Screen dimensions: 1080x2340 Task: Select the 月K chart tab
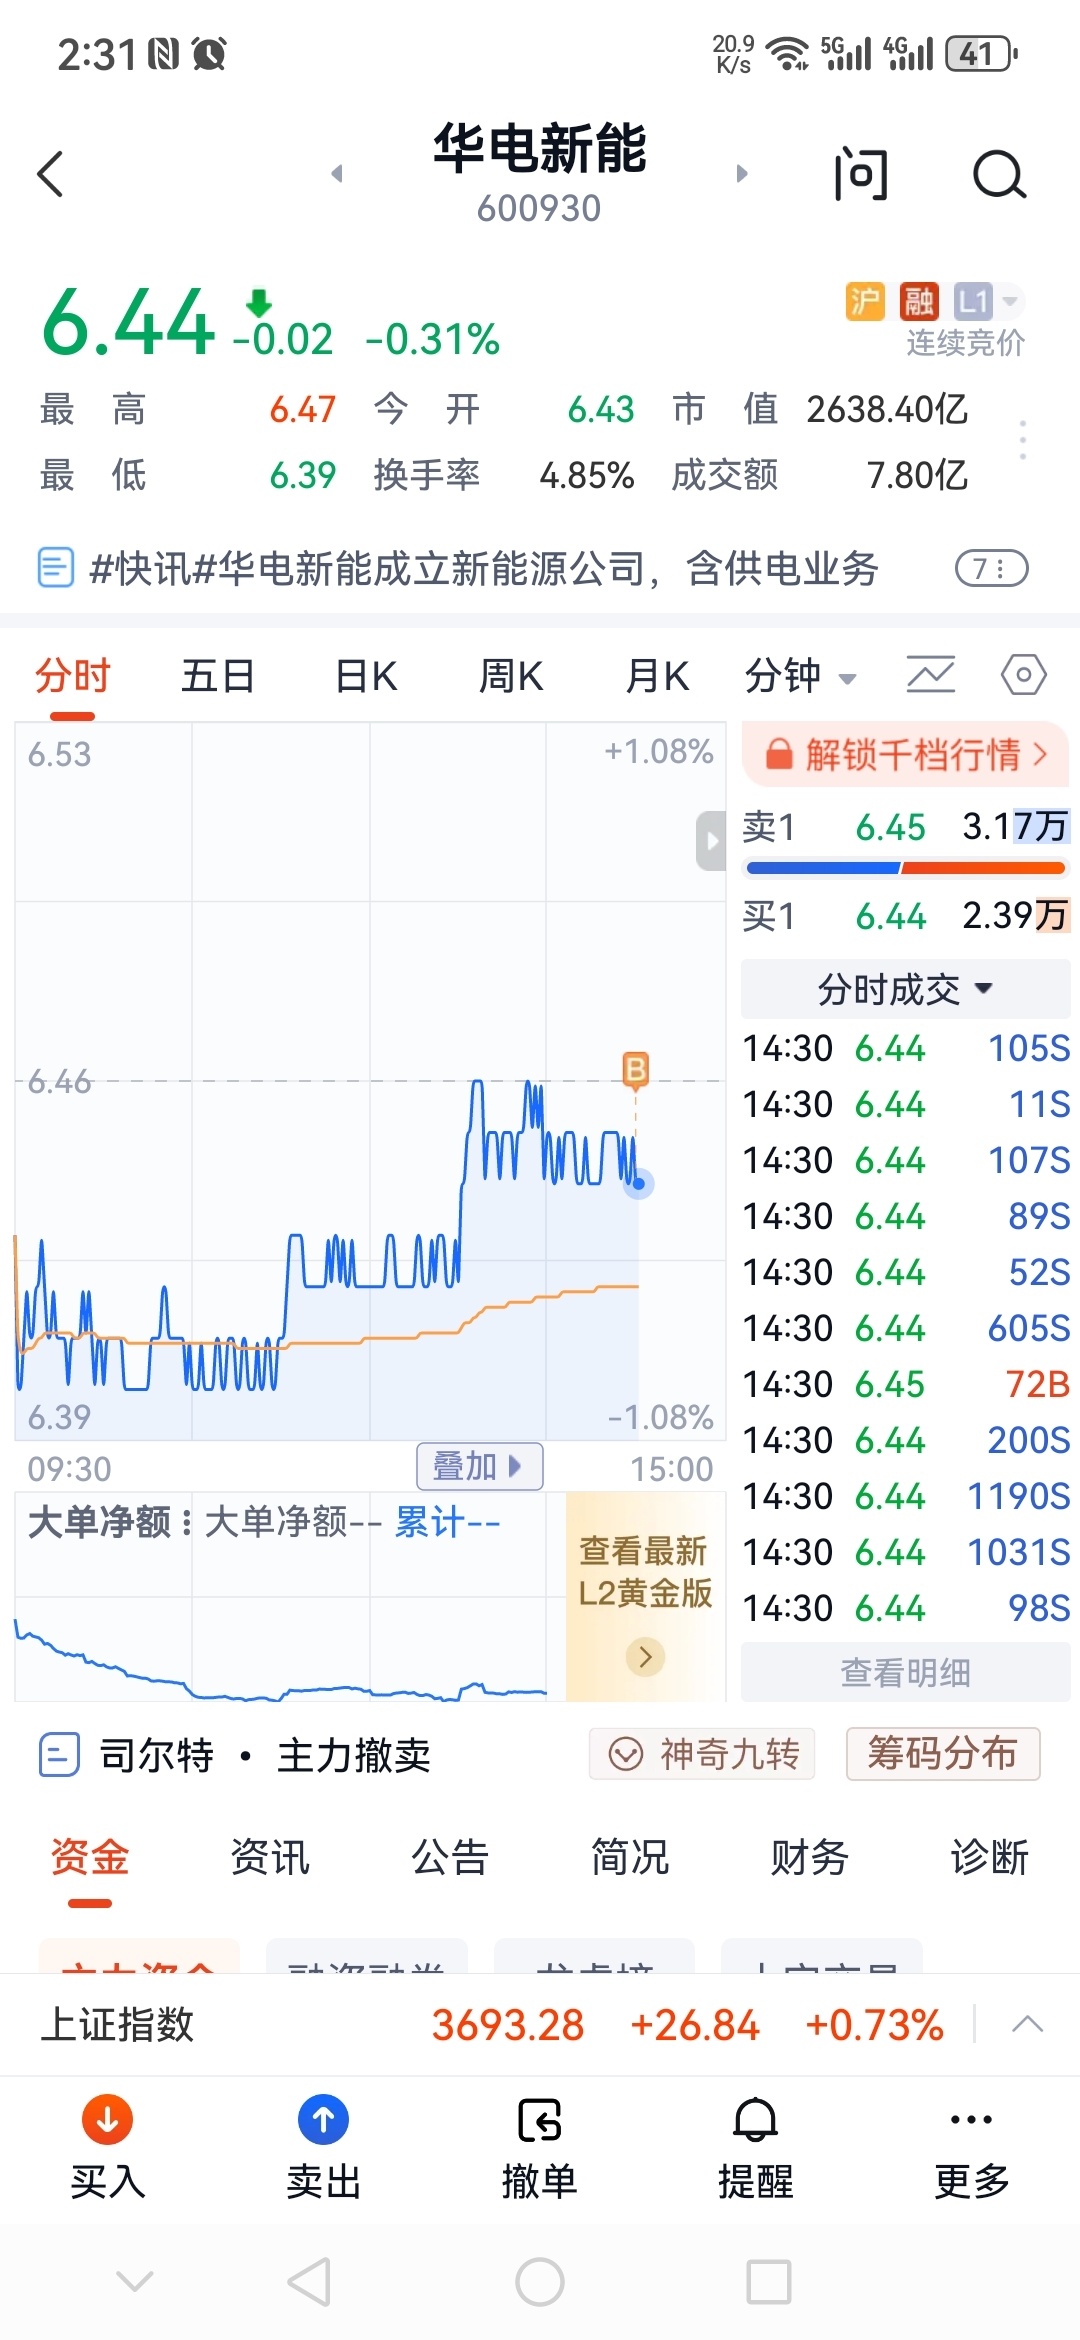(657, 677)
